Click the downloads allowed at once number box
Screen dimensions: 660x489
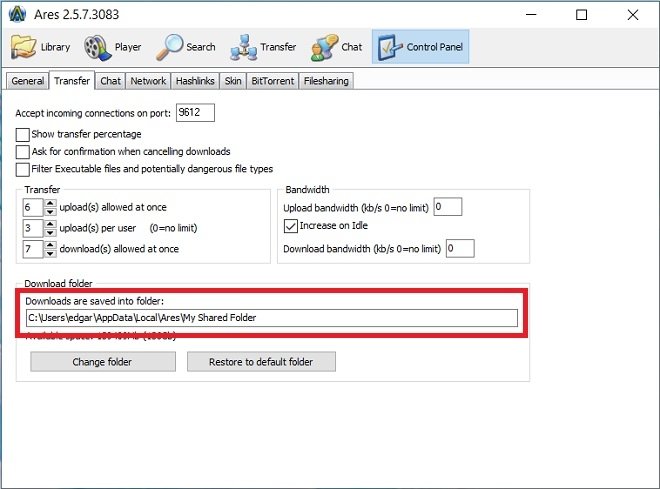(x=33, y=249)
